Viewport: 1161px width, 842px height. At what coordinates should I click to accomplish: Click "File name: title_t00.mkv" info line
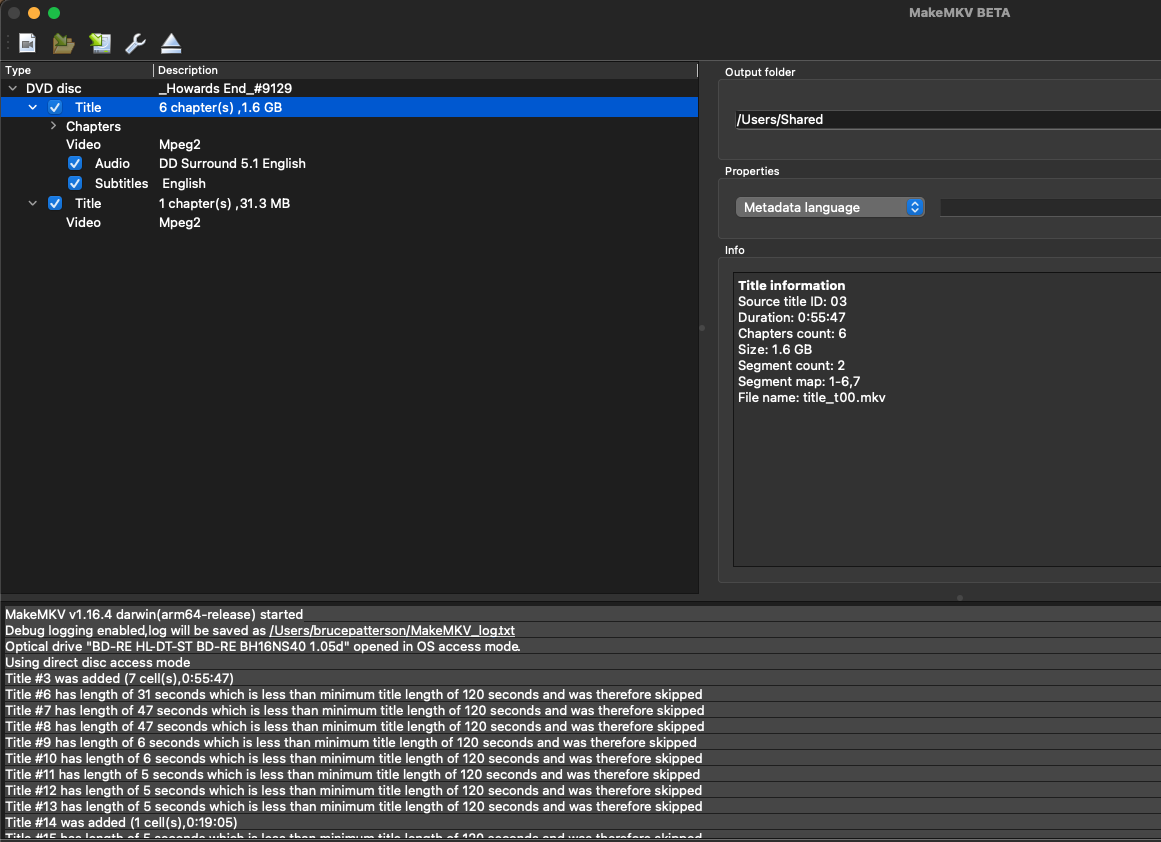tap(812, 398)
